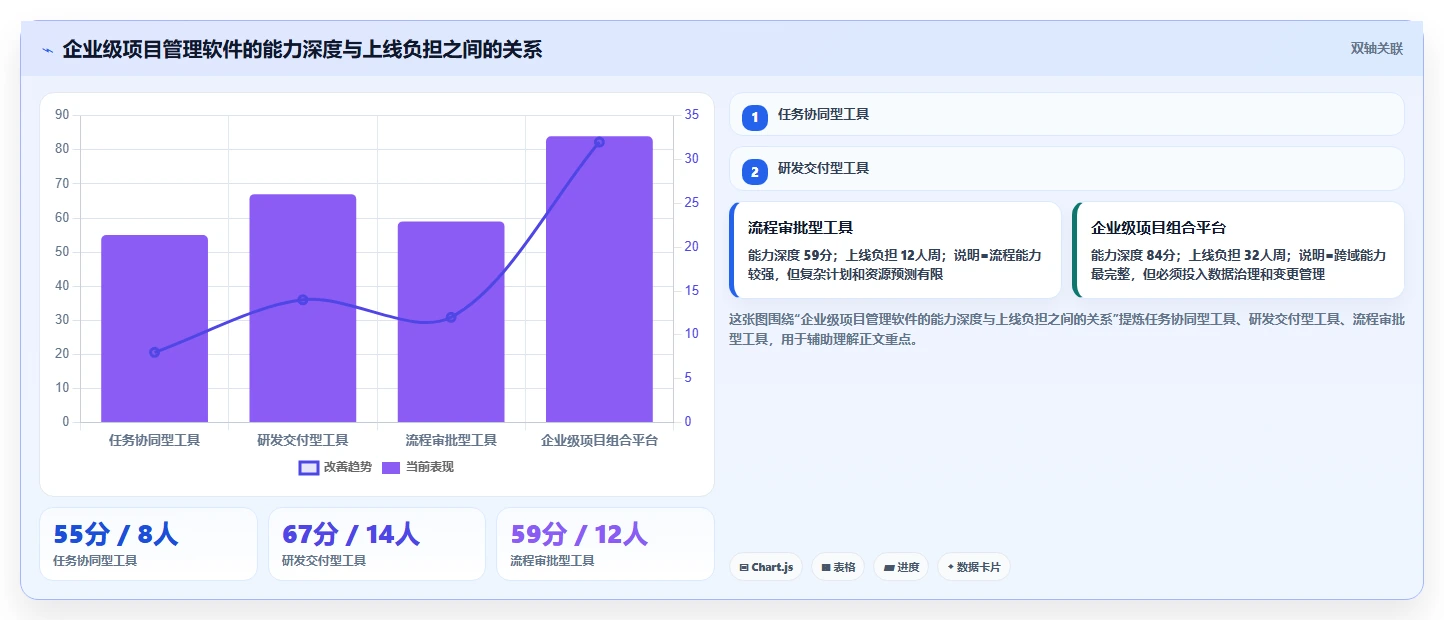Open the 企业级项目组合平台 detail card
The height and width of the screenshot is (620, 1444).
1238,250
